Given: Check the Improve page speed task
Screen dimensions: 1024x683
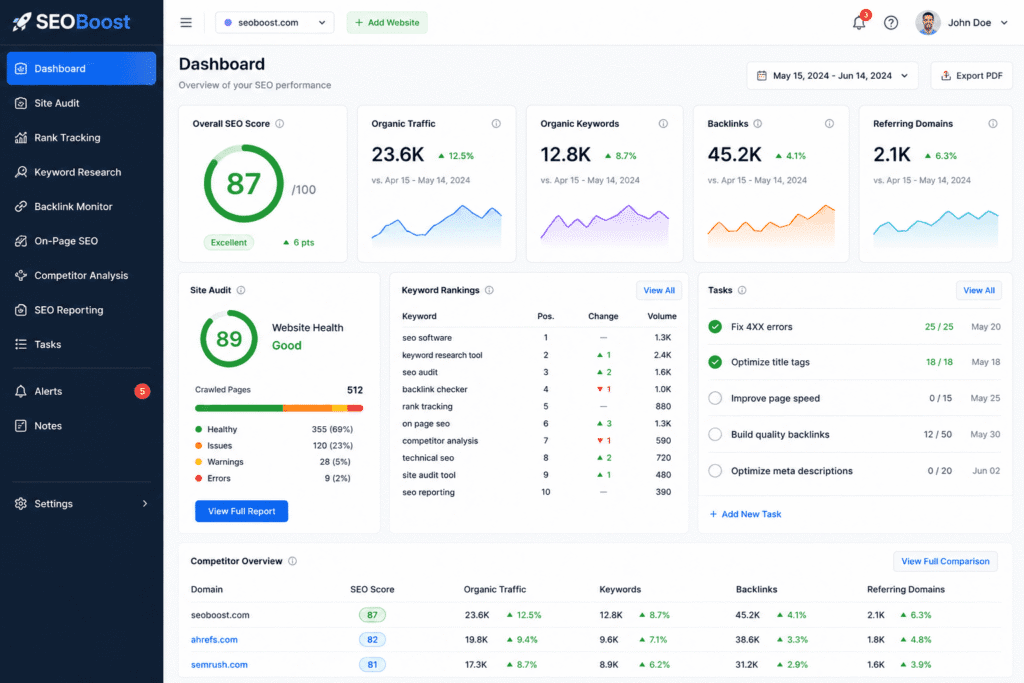Looking at the screenshot, I should pos(715,398).
